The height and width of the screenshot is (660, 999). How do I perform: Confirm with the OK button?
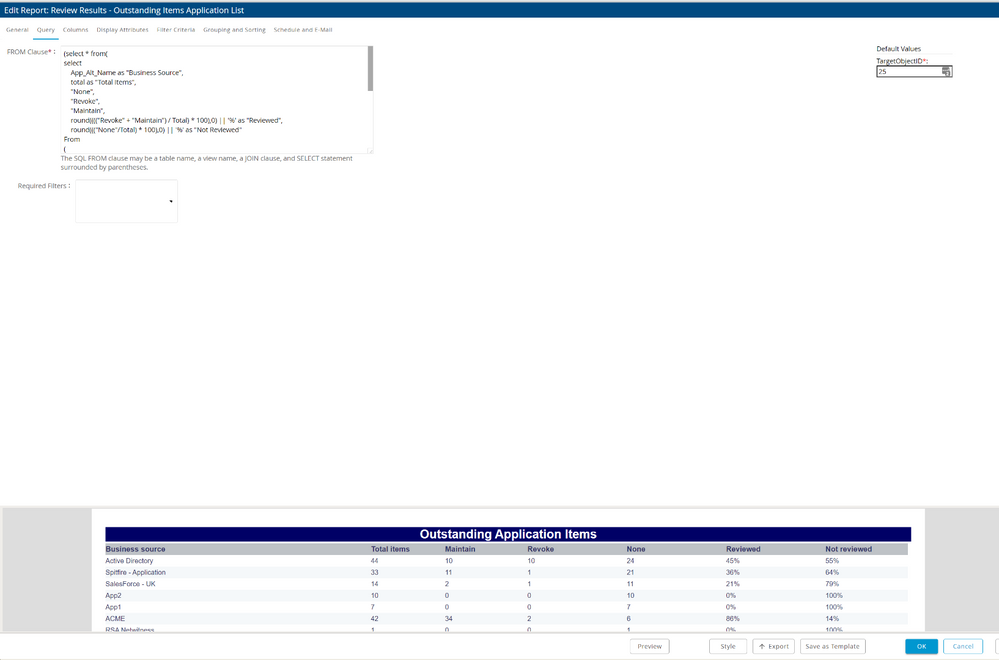pos(921,646)
